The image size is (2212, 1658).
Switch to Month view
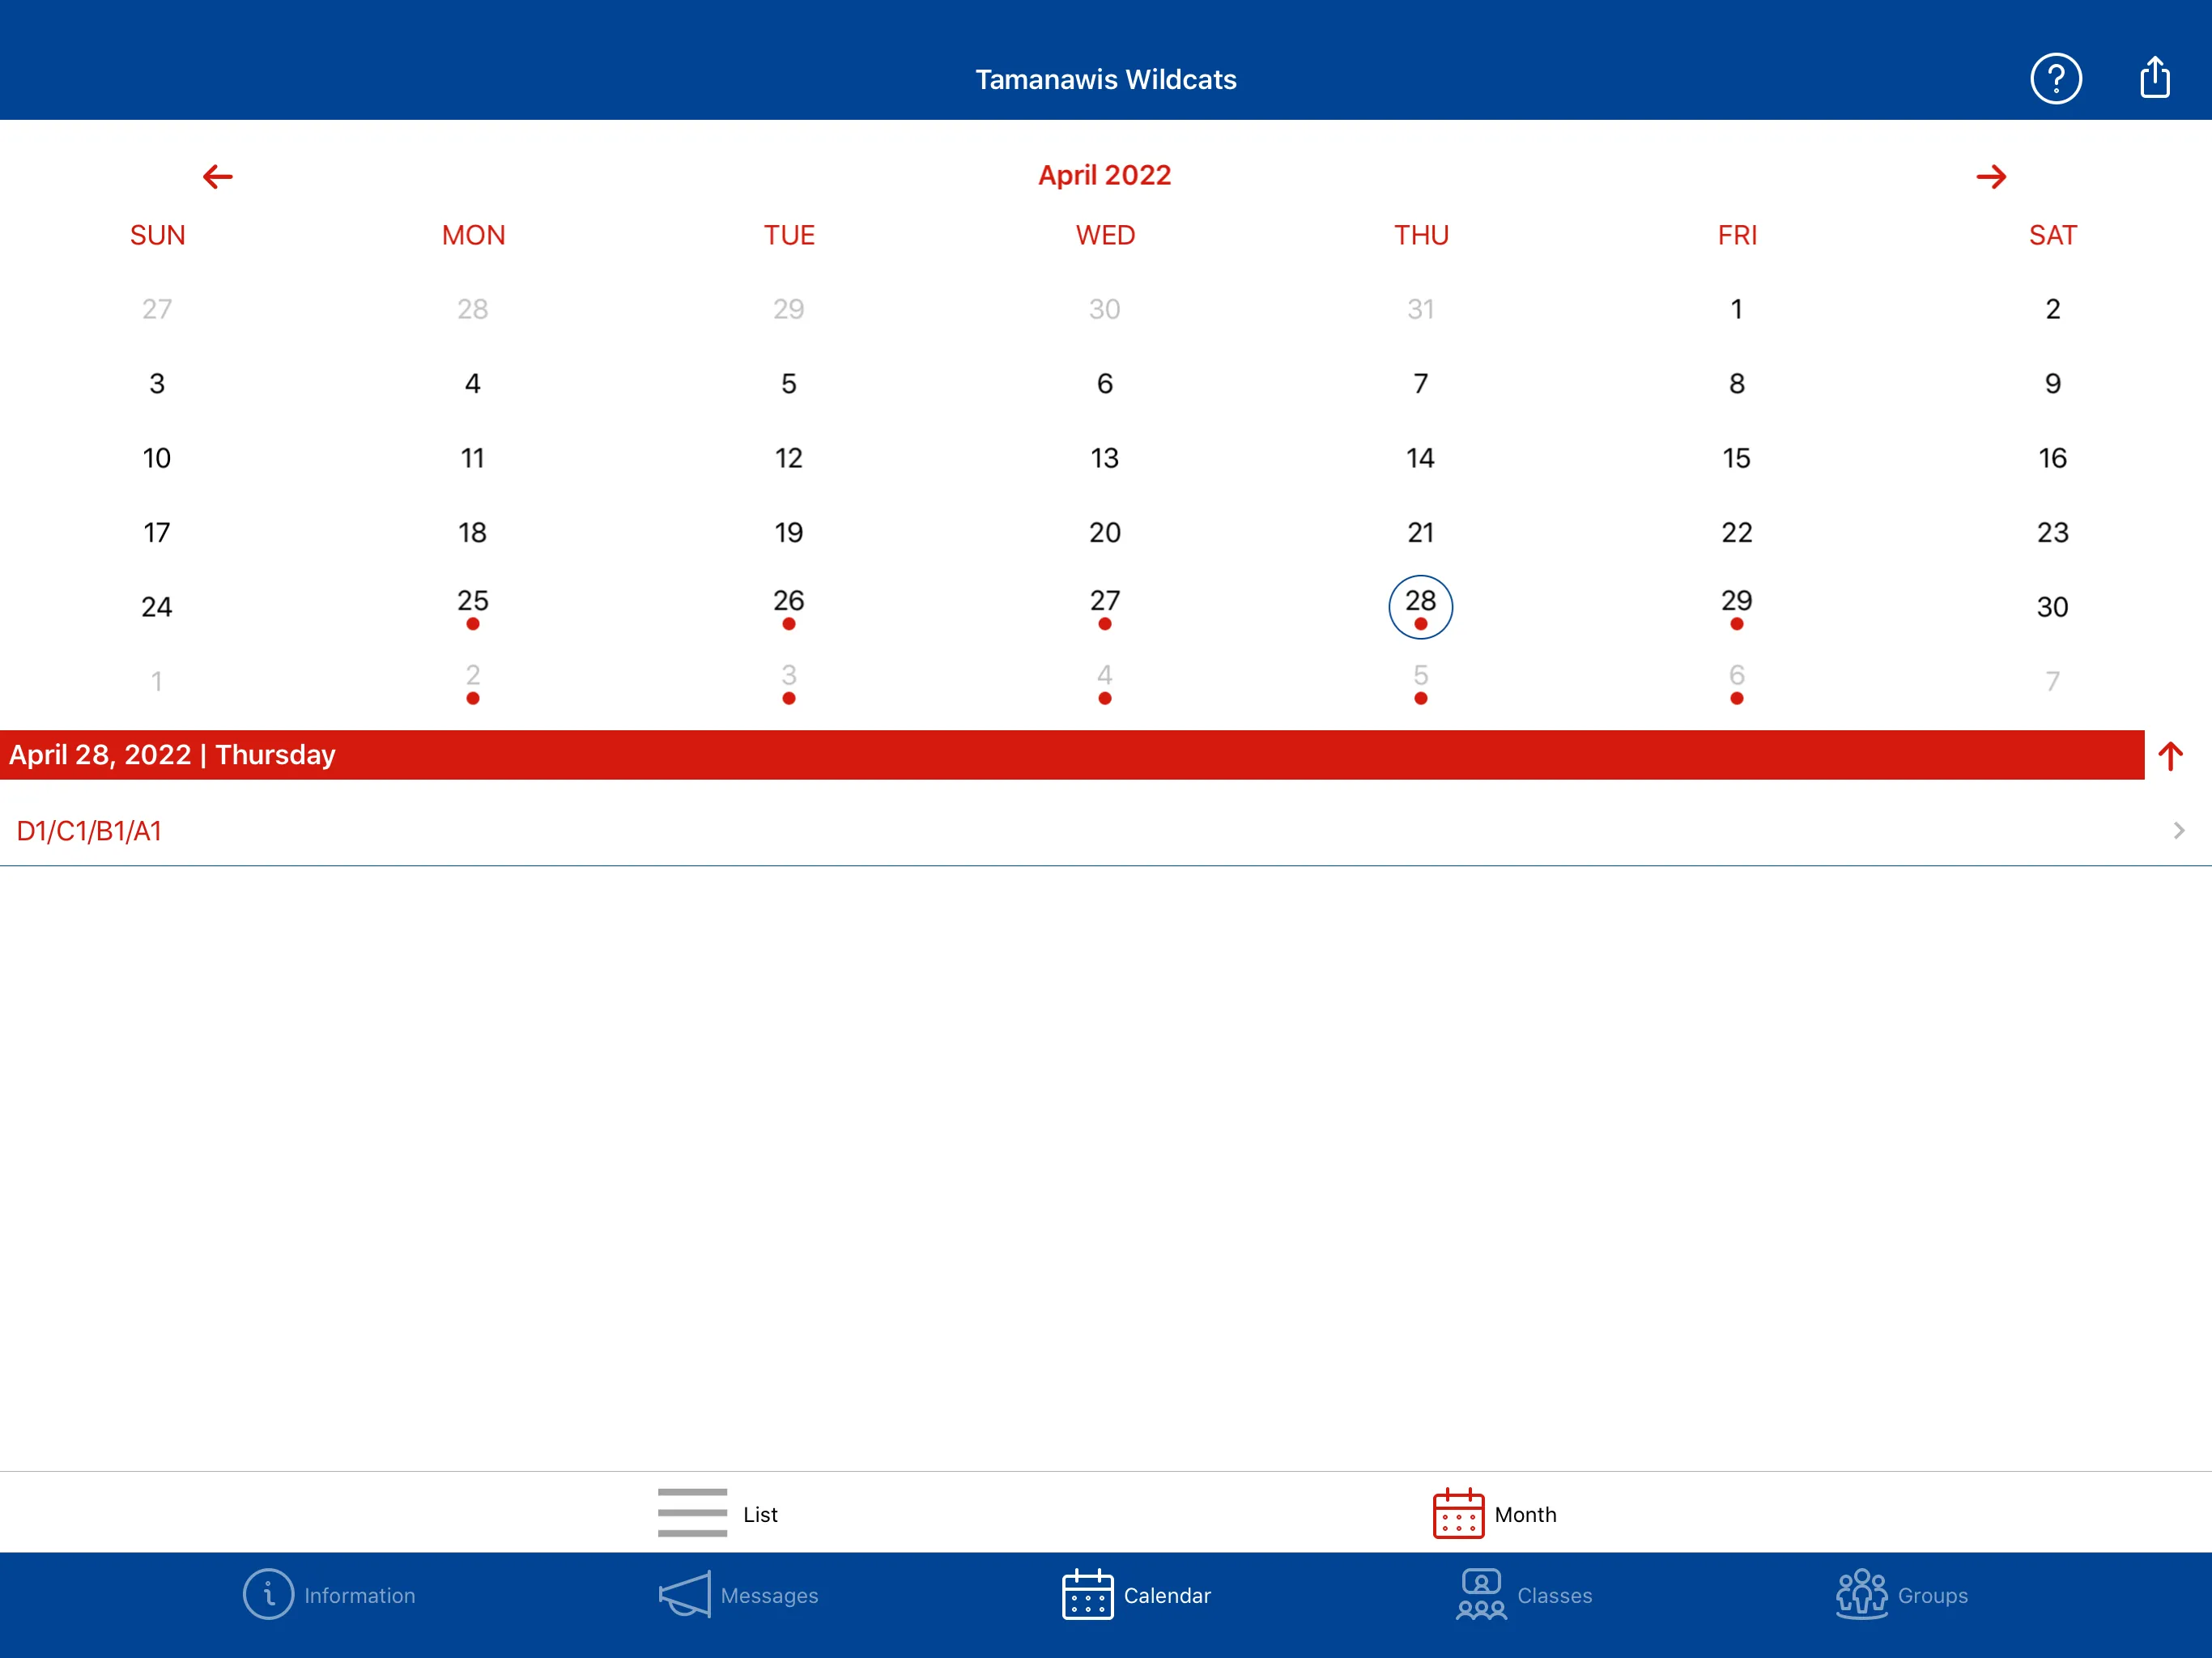(1493, 1511)
